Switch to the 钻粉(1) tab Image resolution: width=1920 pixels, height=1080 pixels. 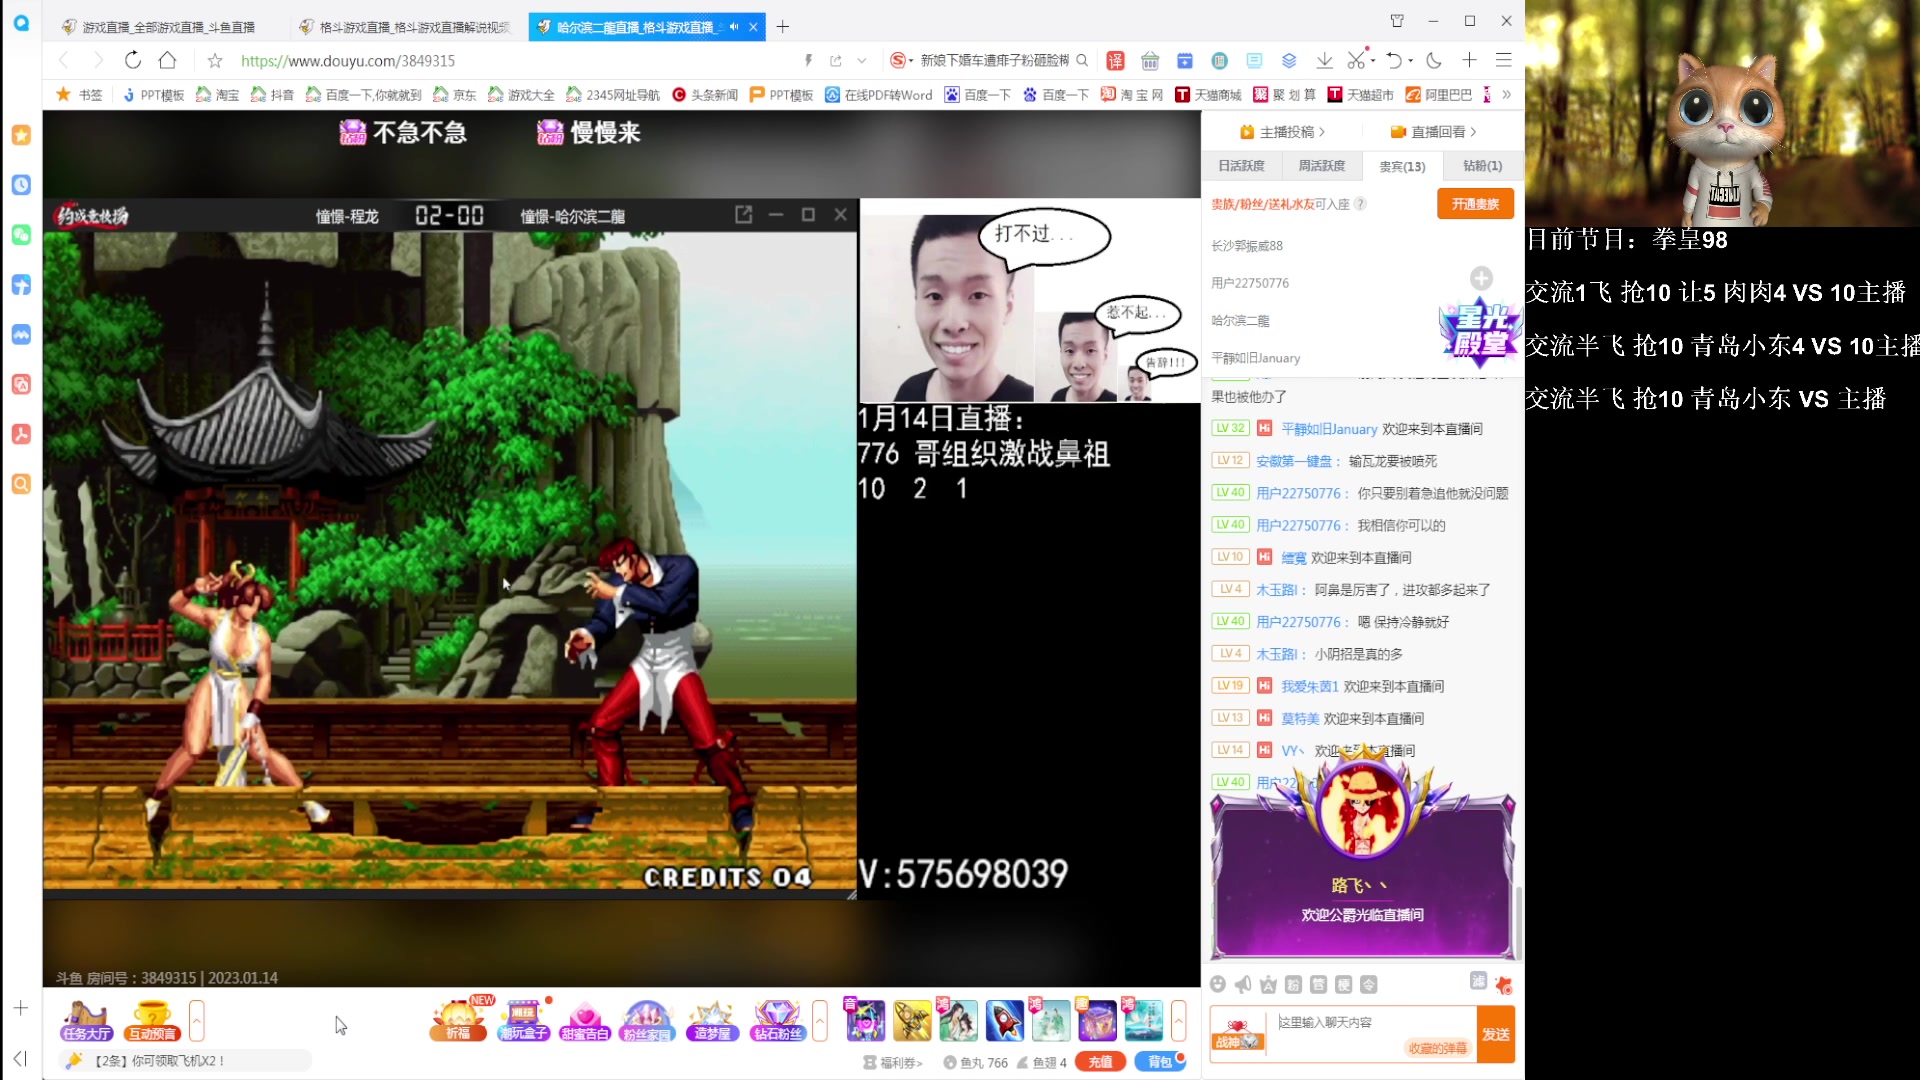click(x=1482, y=166)
